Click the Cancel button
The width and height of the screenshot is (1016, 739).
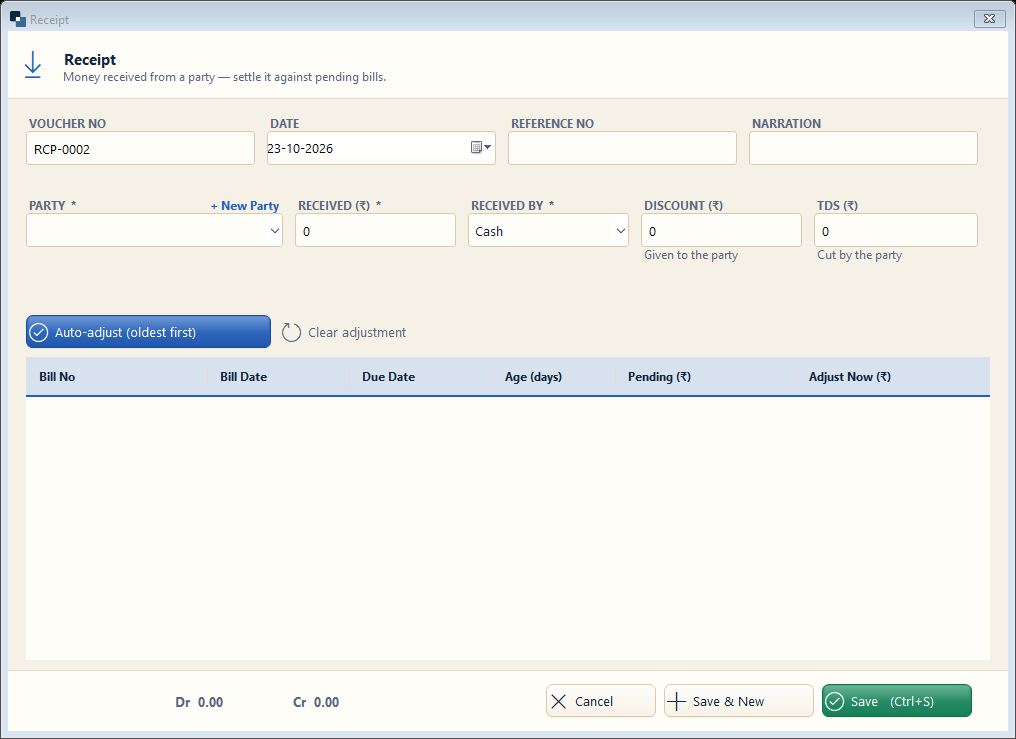[x=601, y=701]
